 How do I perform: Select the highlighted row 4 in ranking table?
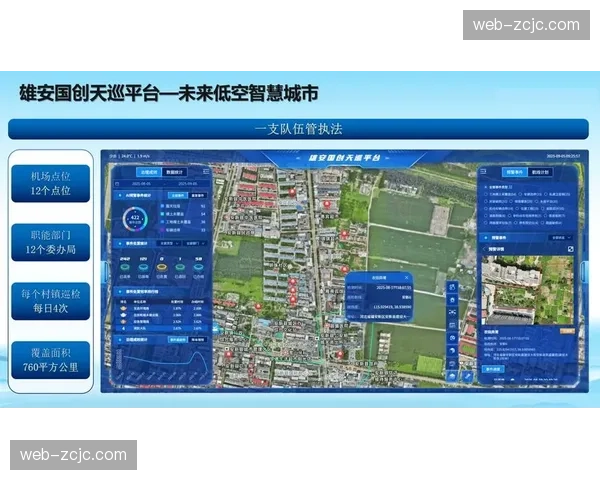tap(162, 328)
